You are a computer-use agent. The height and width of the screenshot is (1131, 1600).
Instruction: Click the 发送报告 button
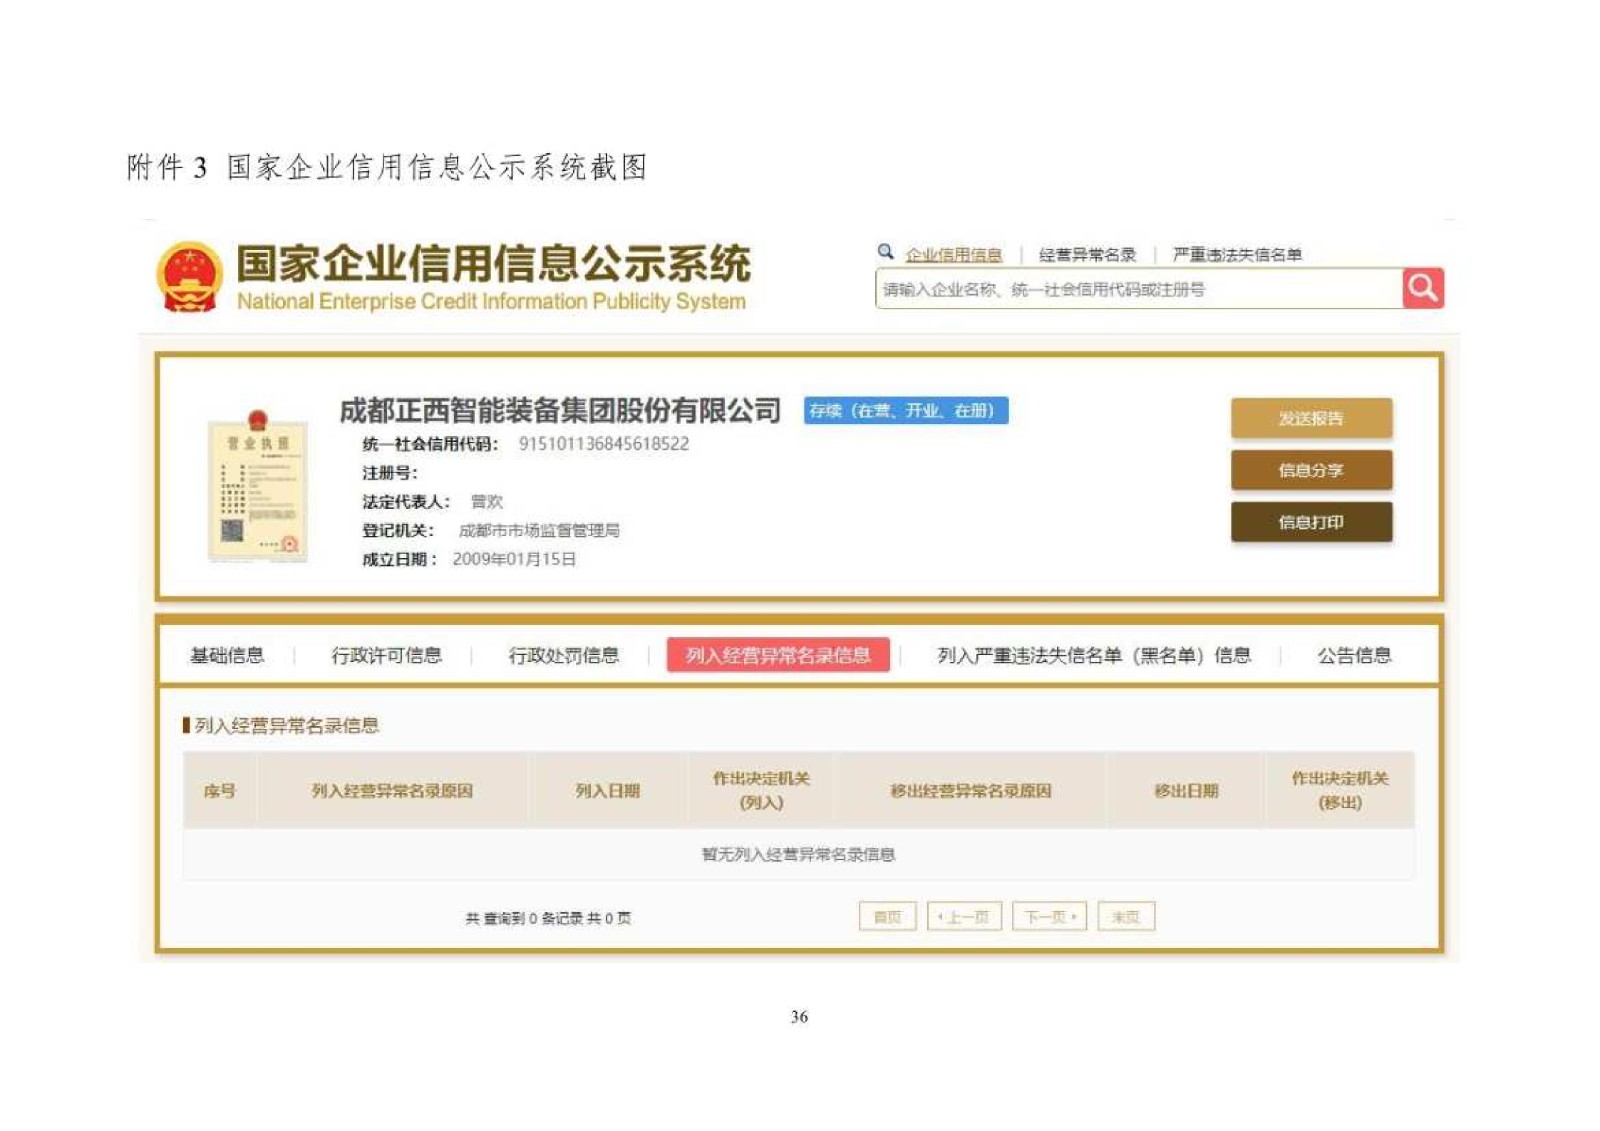[1310, 419]
